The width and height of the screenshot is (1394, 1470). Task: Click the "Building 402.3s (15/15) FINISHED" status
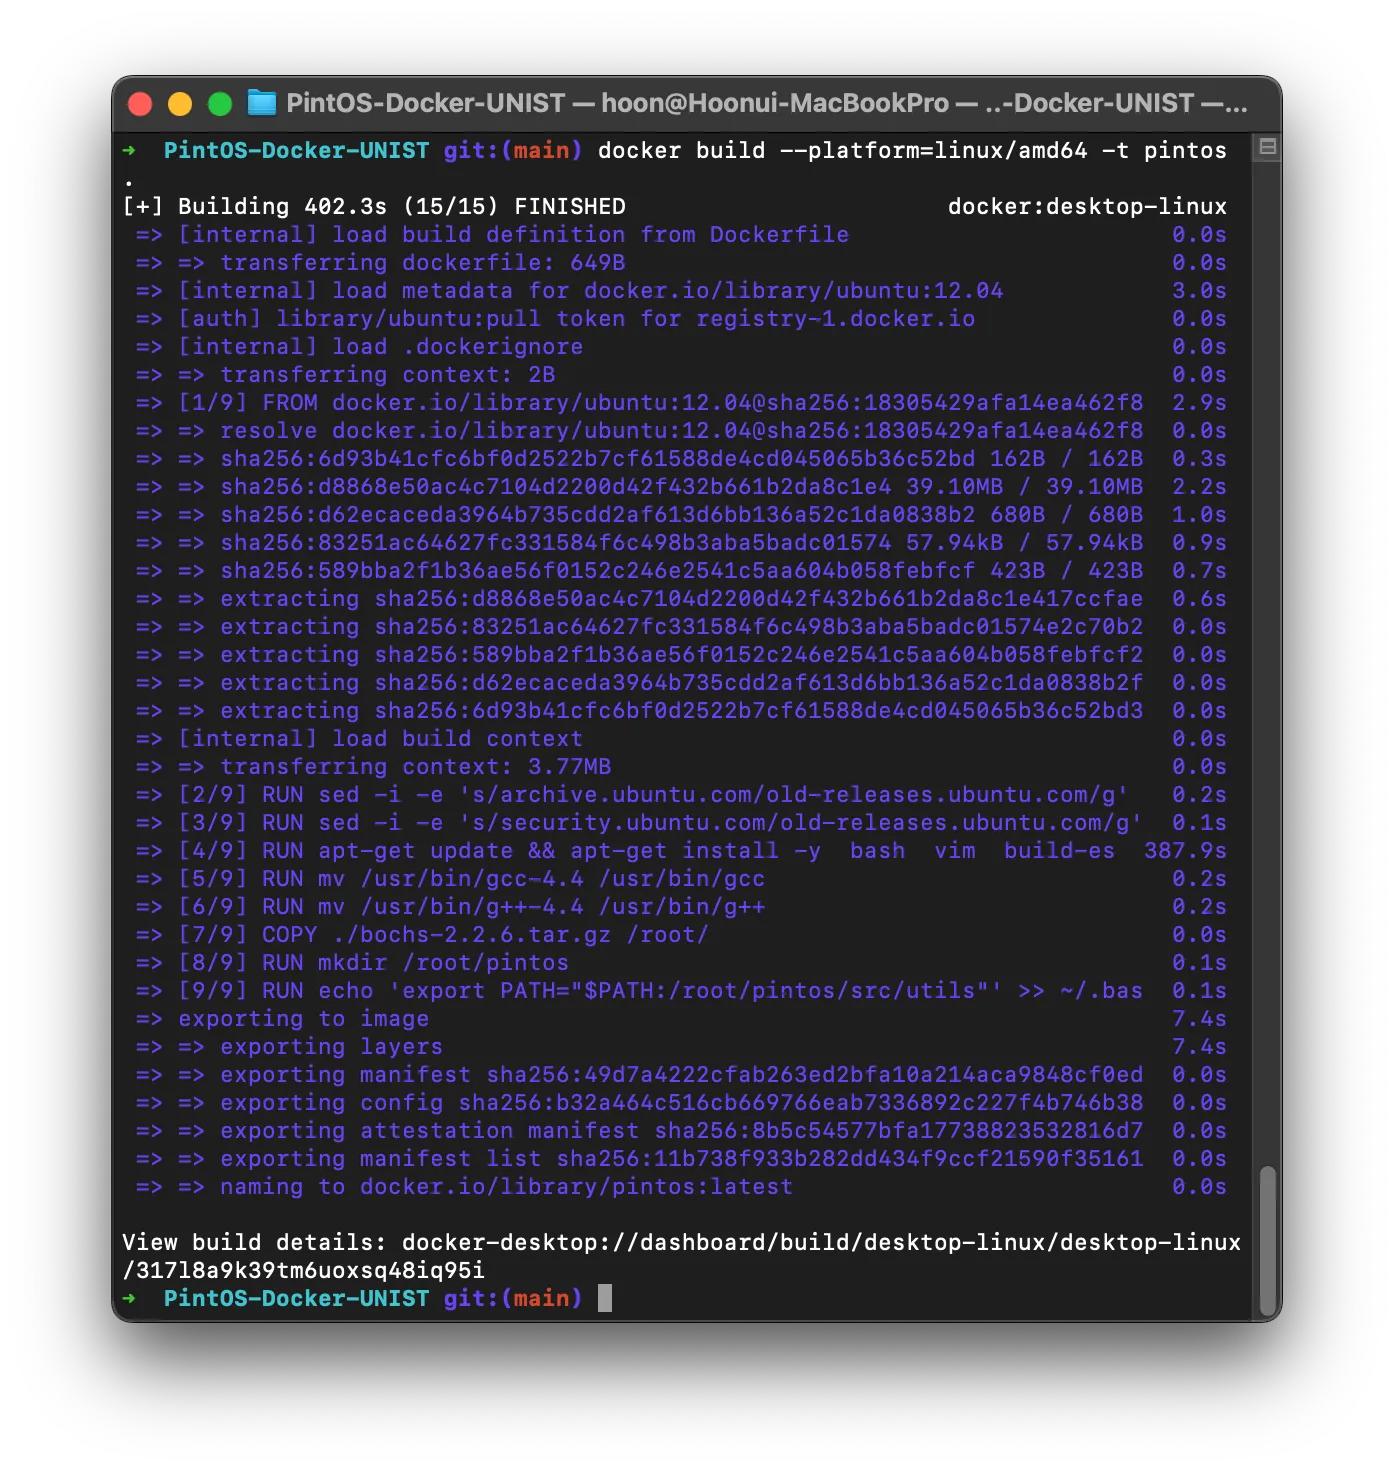401,207
